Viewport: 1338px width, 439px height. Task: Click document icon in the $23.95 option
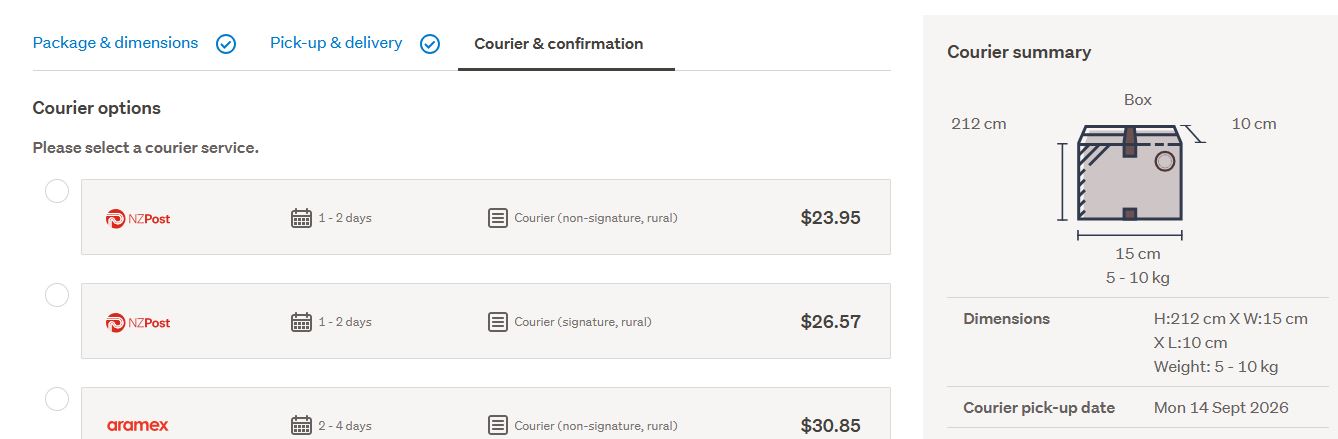point(498,218)
